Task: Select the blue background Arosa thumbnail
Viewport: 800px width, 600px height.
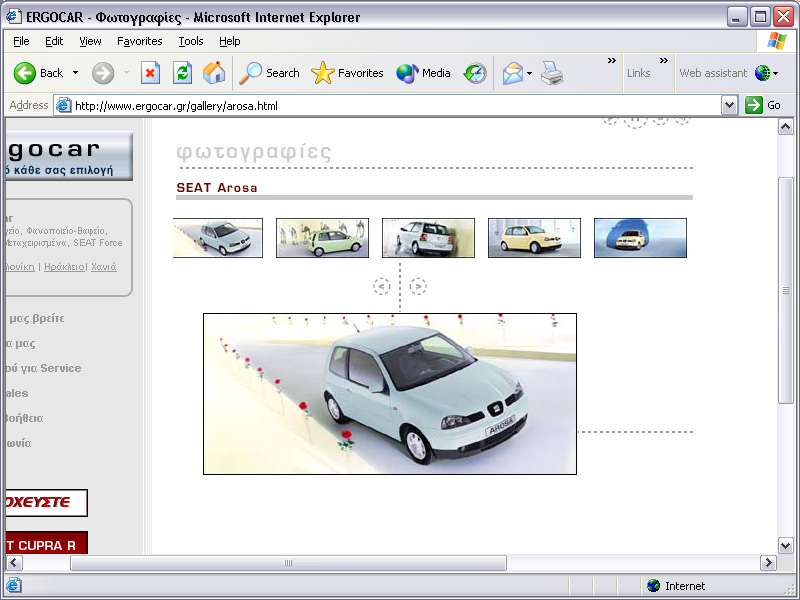Action: point(640,238)
